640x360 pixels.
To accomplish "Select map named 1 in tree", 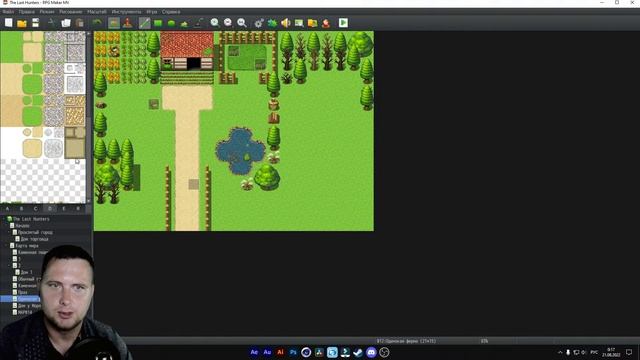I will point(19,259).
